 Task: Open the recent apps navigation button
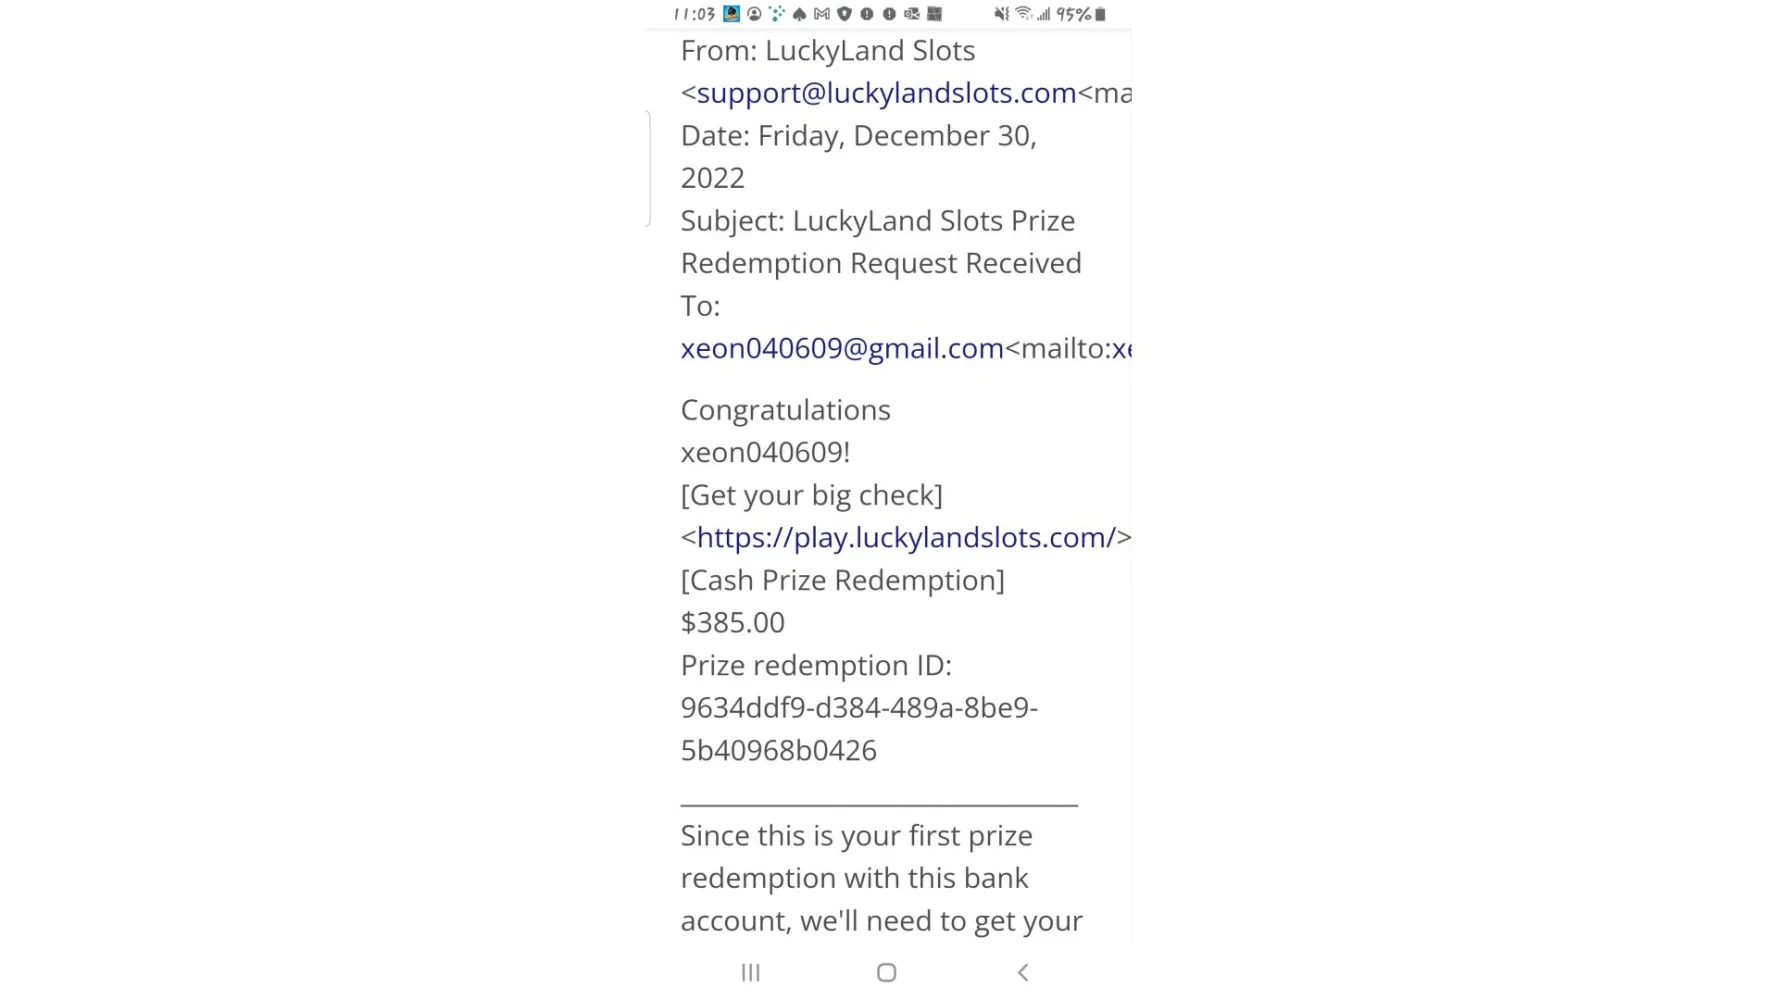point(751,972)
